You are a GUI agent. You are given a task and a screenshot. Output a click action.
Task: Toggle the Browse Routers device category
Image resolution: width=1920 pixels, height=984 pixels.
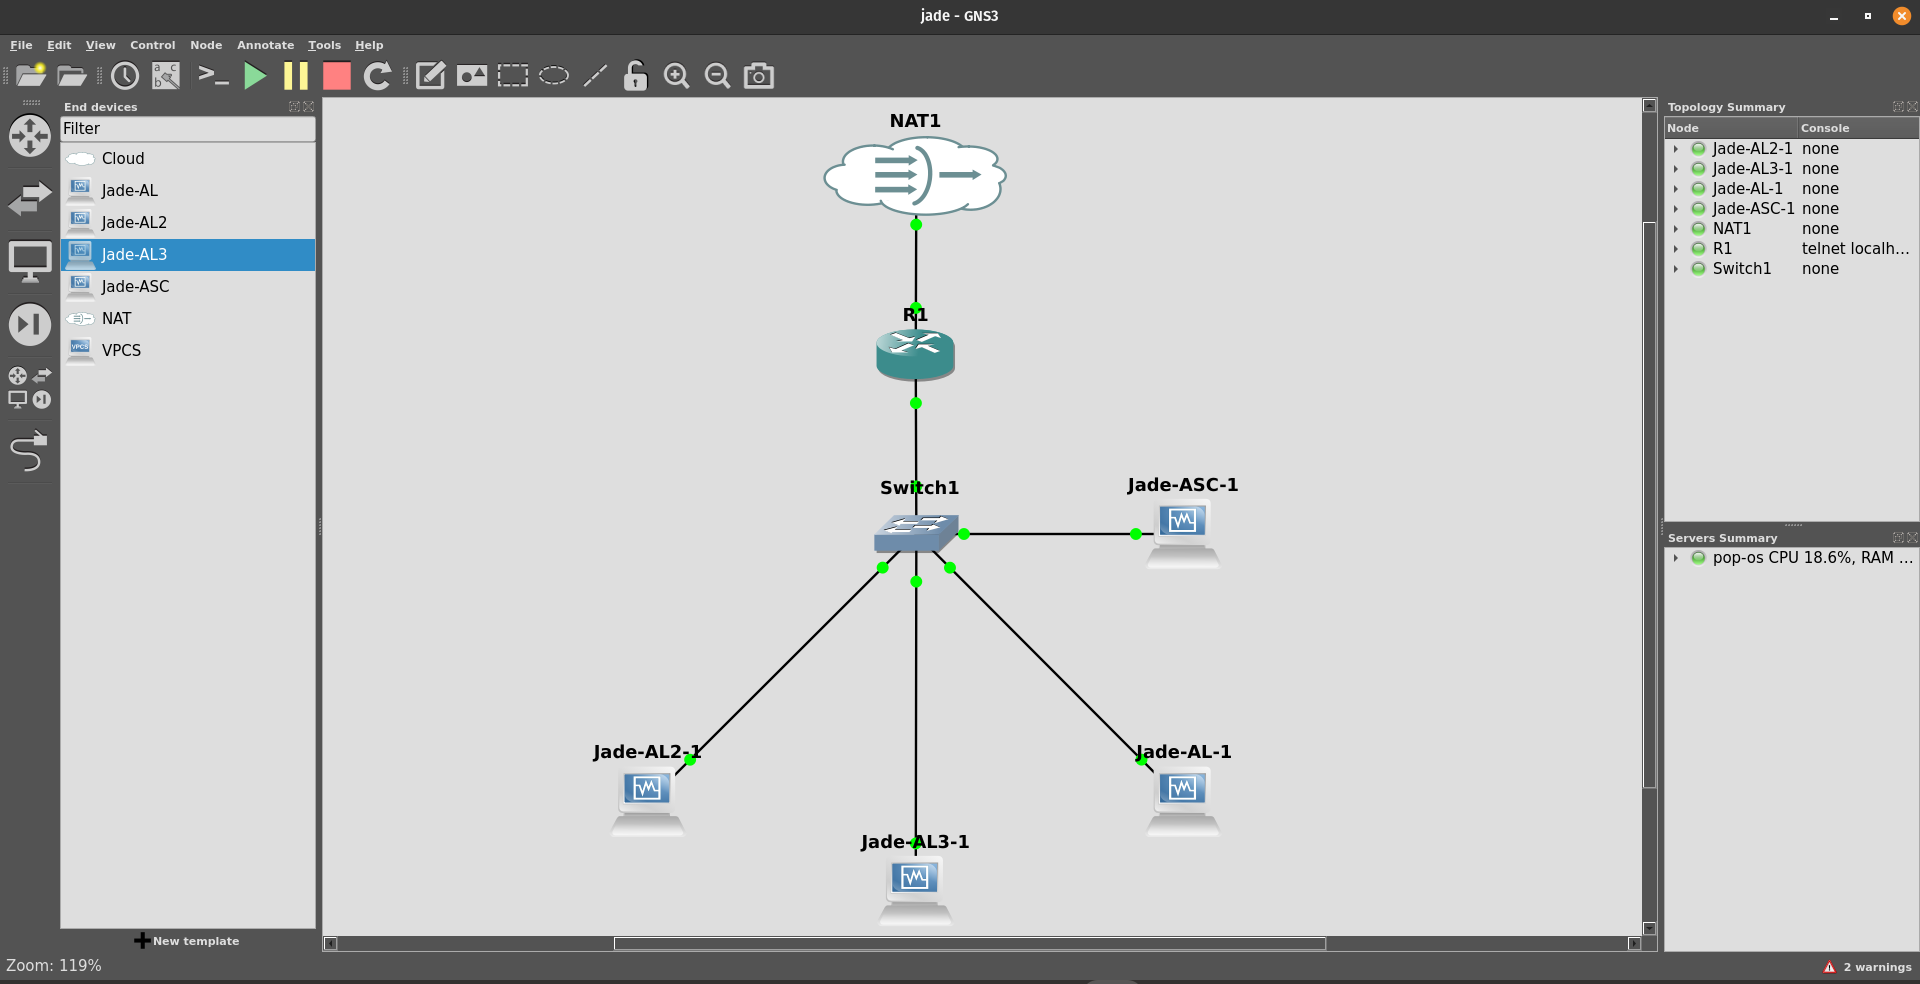pos(29,136)
